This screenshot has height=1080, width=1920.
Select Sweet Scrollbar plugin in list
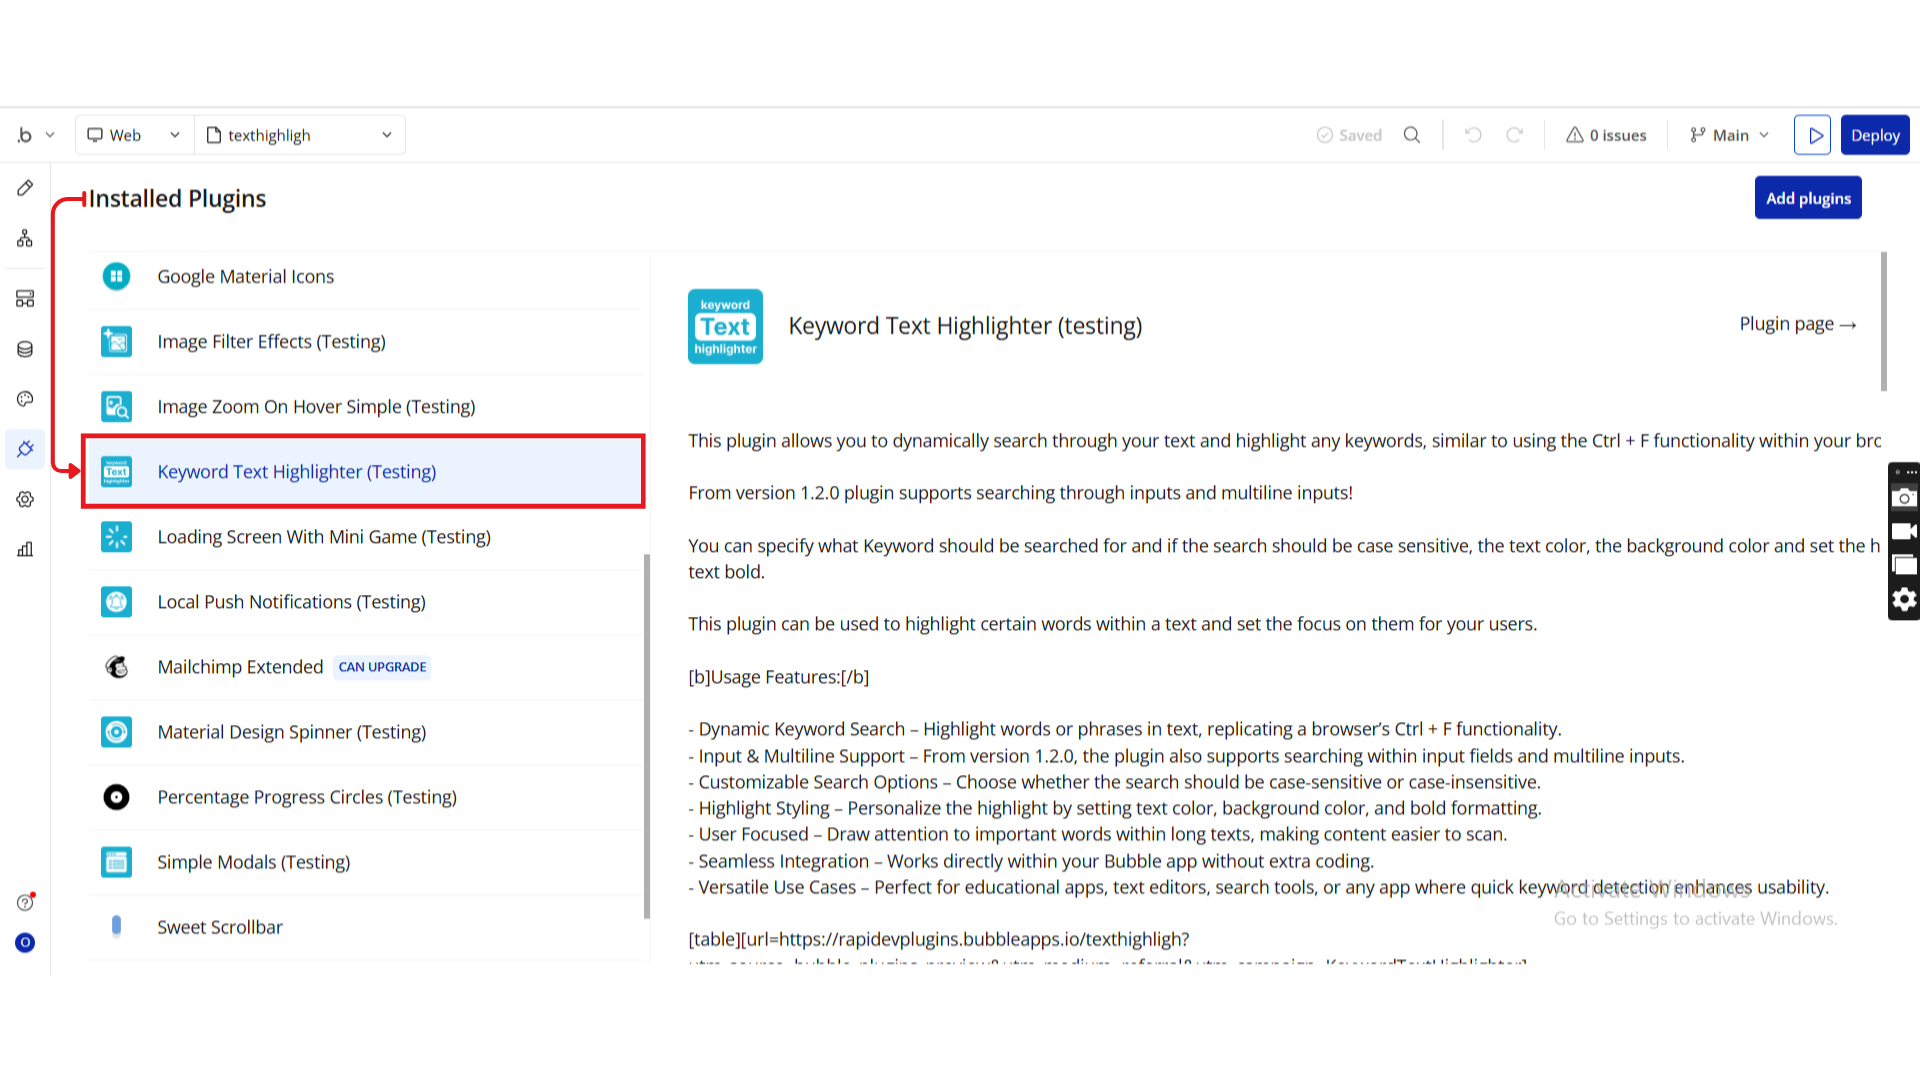[x=220, y=927]
